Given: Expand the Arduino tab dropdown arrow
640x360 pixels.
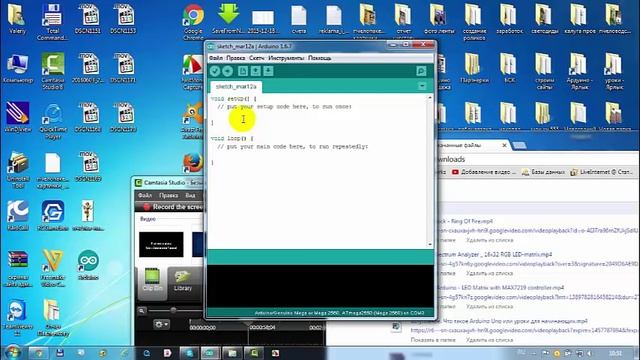Looking at the screenshot, I should click(422, 86).
